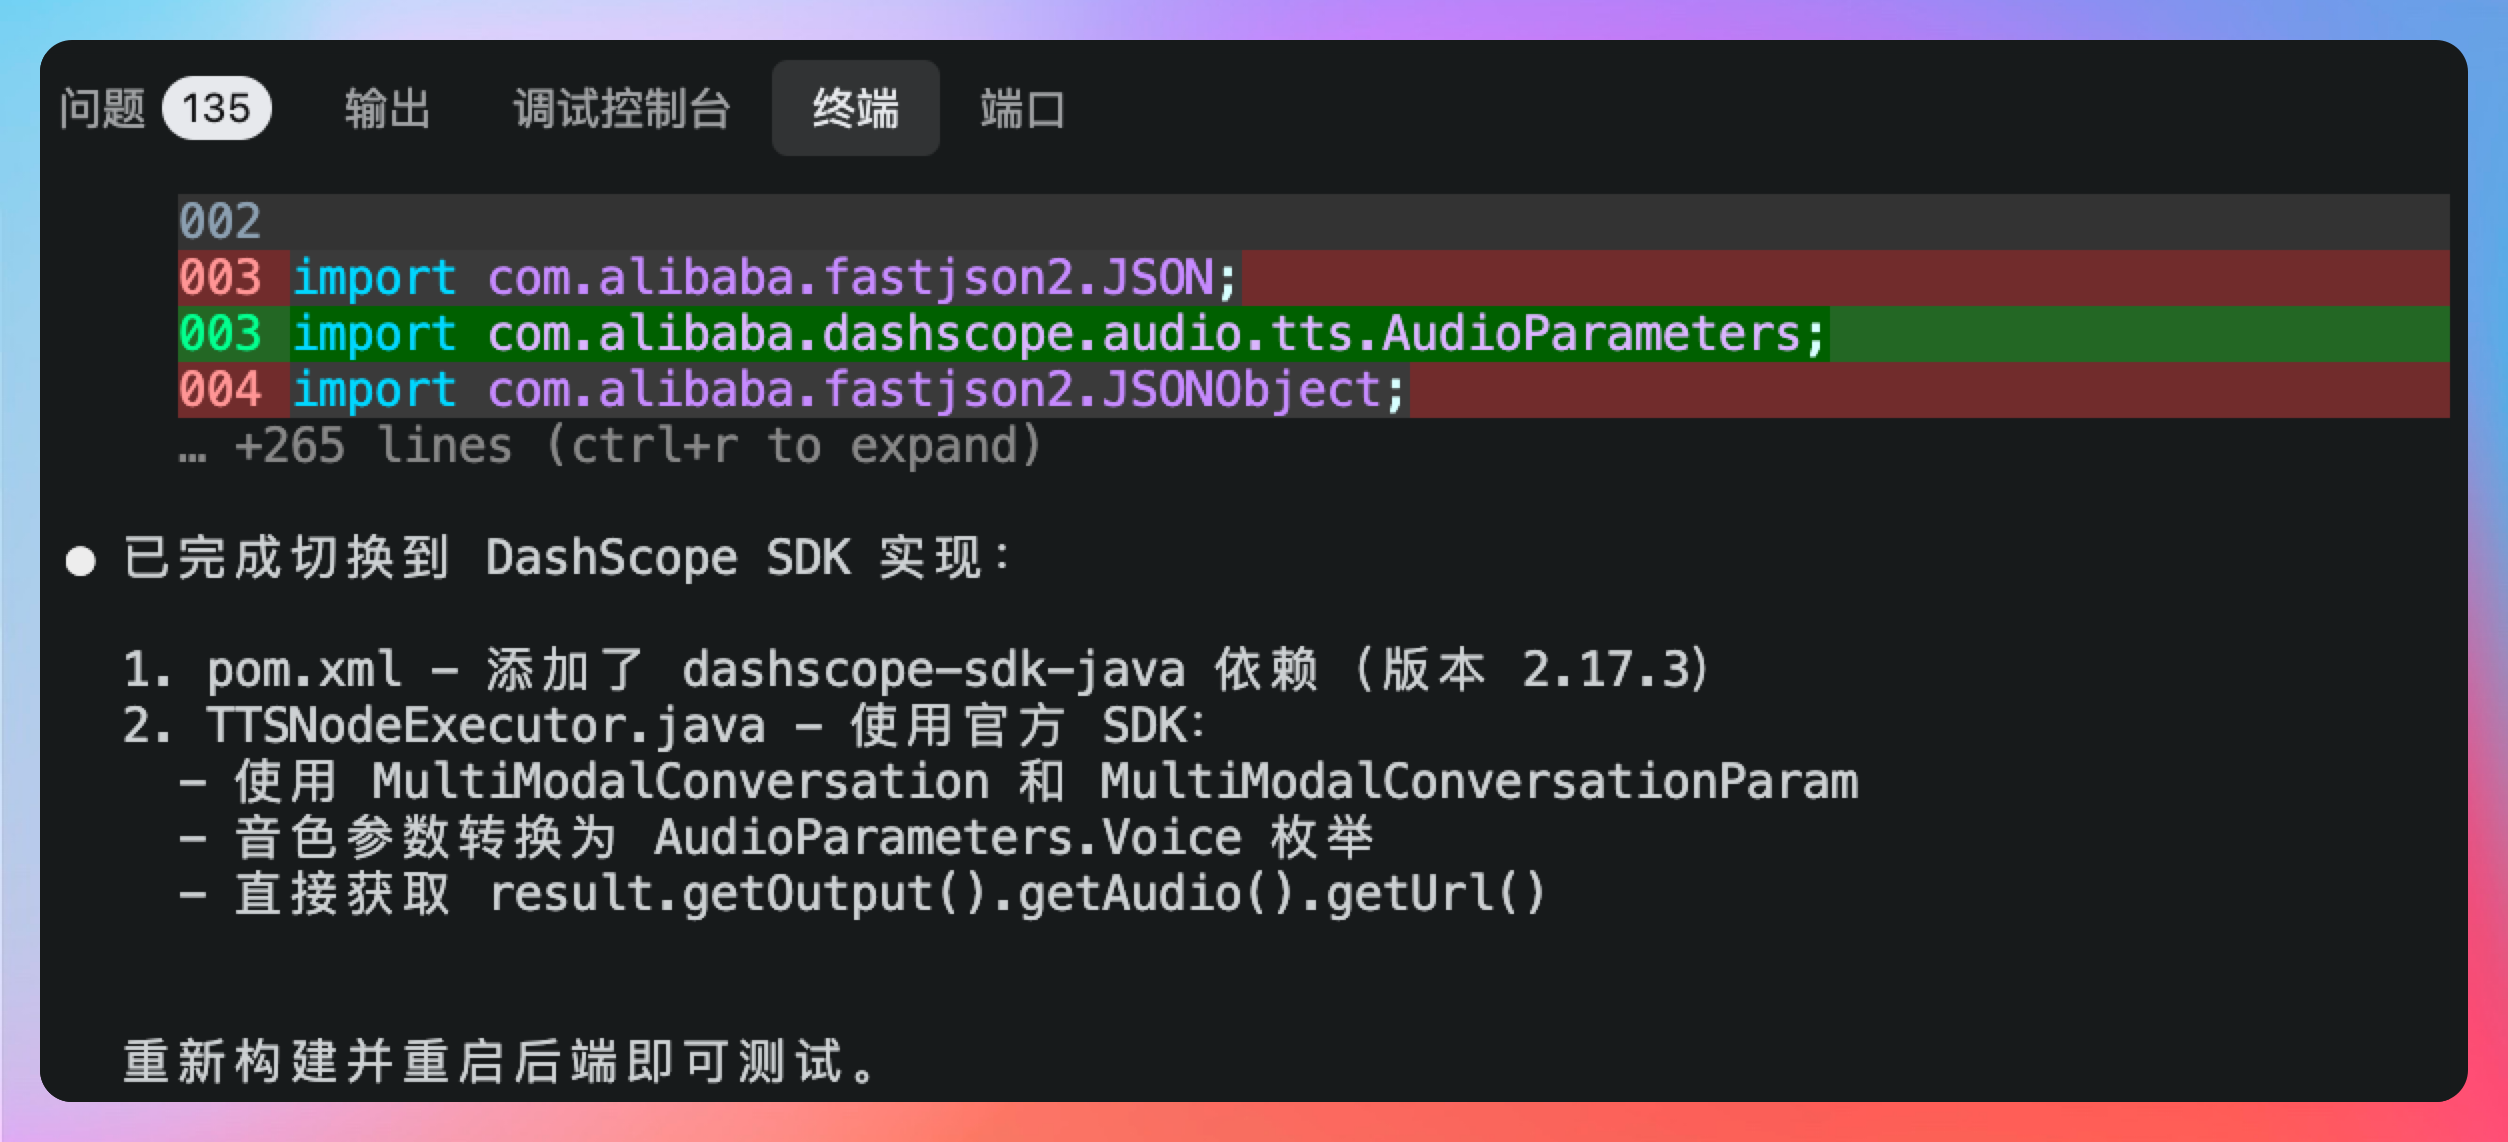The image size is (2508, 1142).
Task: Click the result.getOutput().getAudio().getUrl() text
Action: pos(1017,894)
